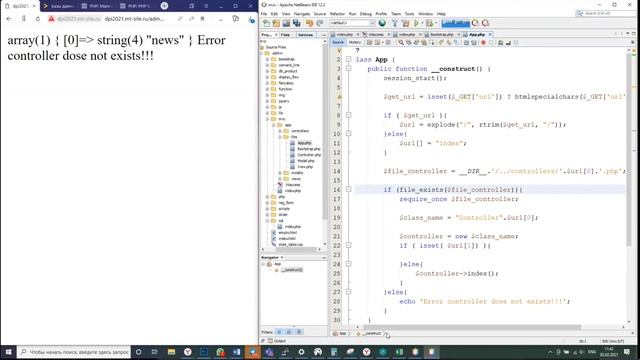
Task: Click the first profiler circular icon
Action: pyautogui.click(x=475, y=23)
